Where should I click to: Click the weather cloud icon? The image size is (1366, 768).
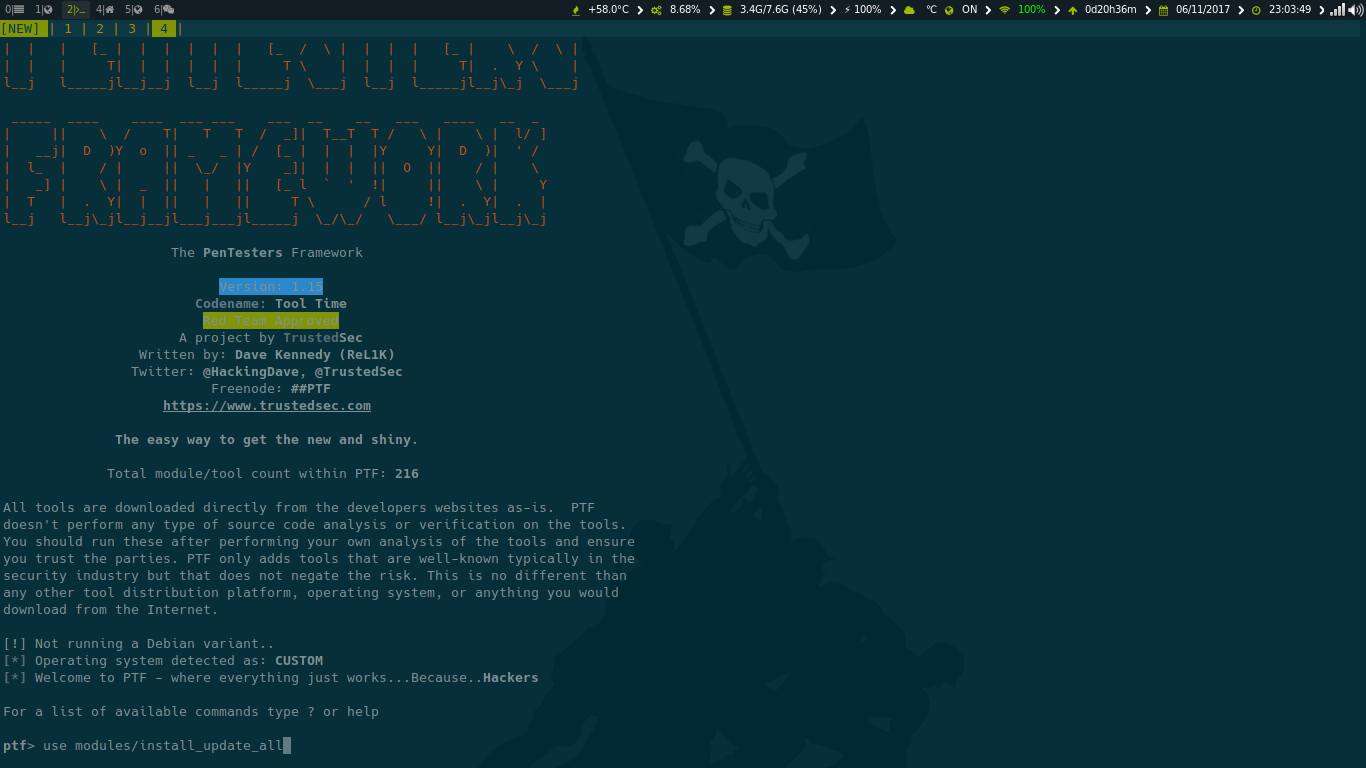tap(909, 10)
